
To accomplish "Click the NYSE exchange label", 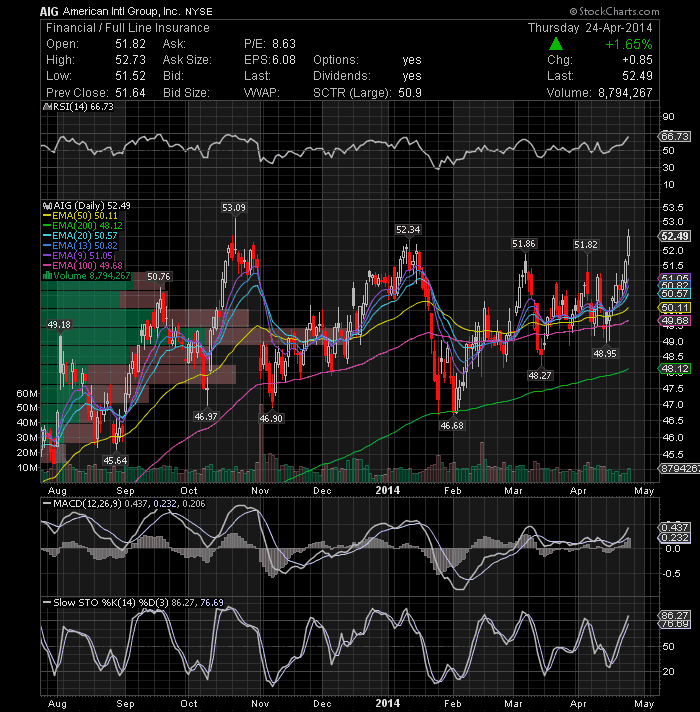I will click(198, 11).
